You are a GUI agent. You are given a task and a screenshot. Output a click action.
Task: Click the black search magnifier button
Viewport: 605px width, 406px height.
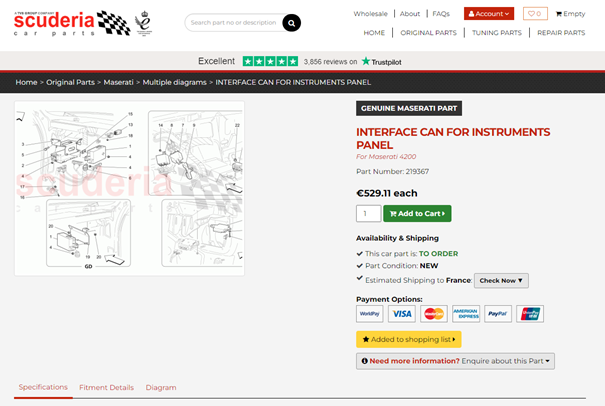point(291,23)
